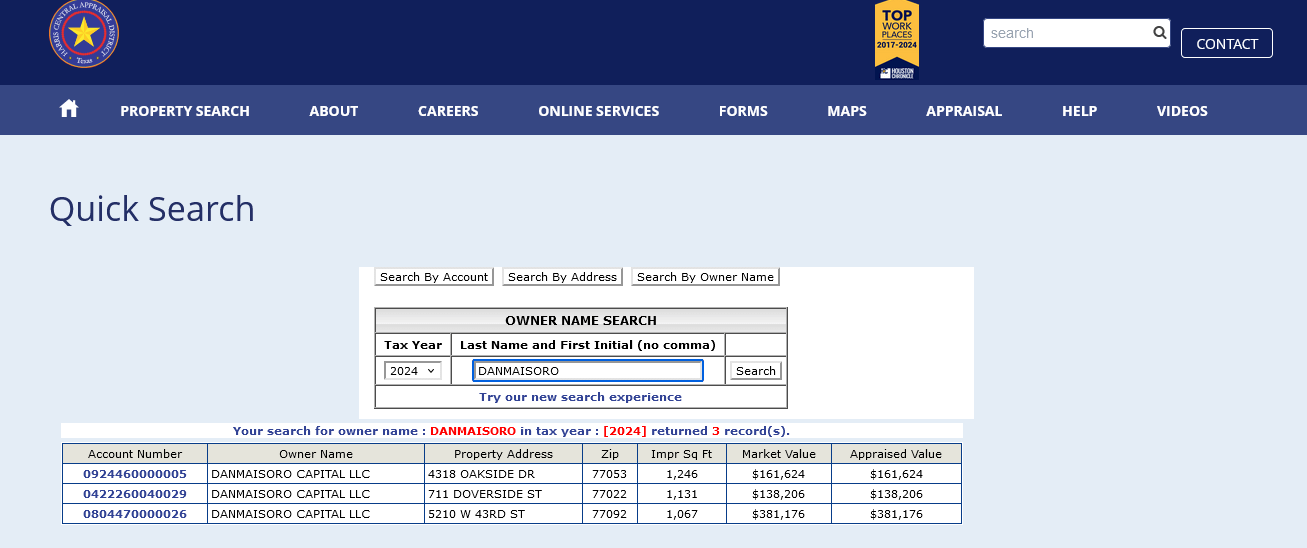Click the home icon in navigation bar
This screenshot has height=548, width=1307.
pyautogui.click(x=69, y=109)
